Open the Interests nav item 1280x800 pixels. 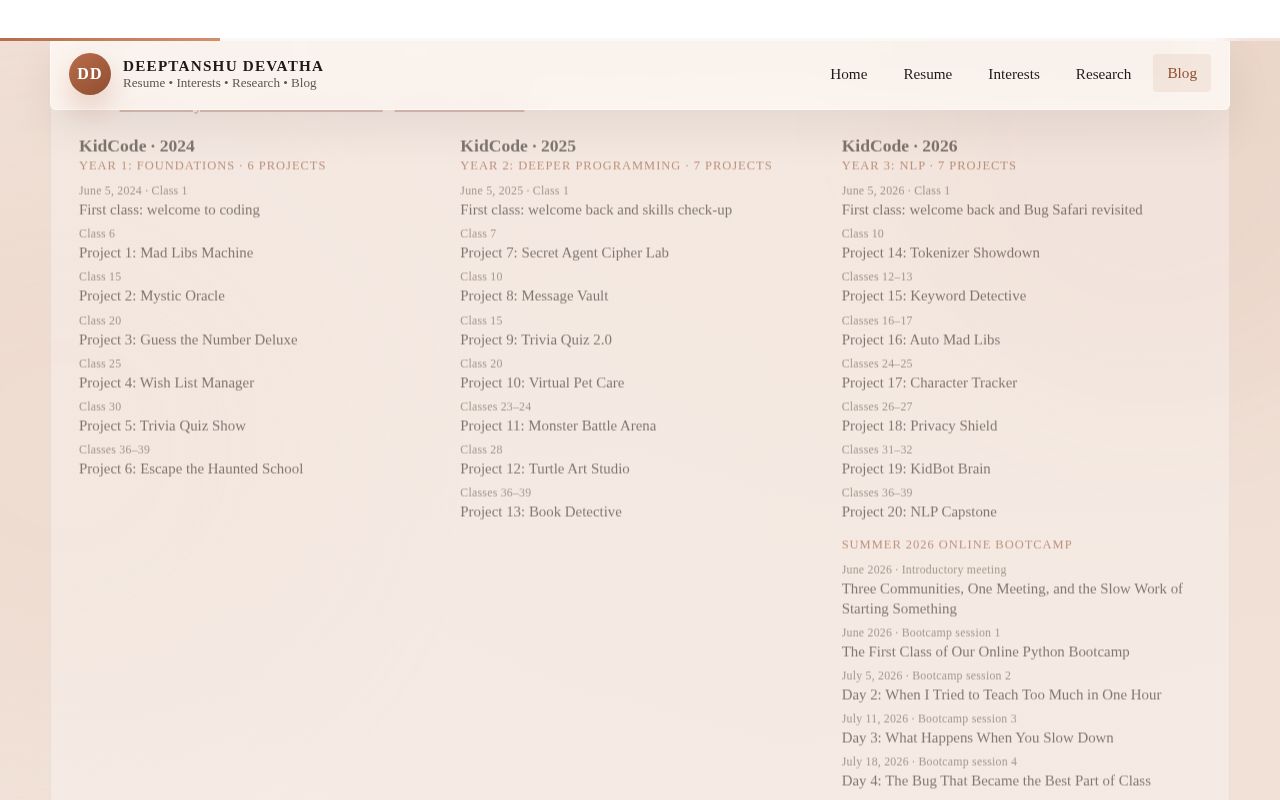click(x=1014, y=74)
